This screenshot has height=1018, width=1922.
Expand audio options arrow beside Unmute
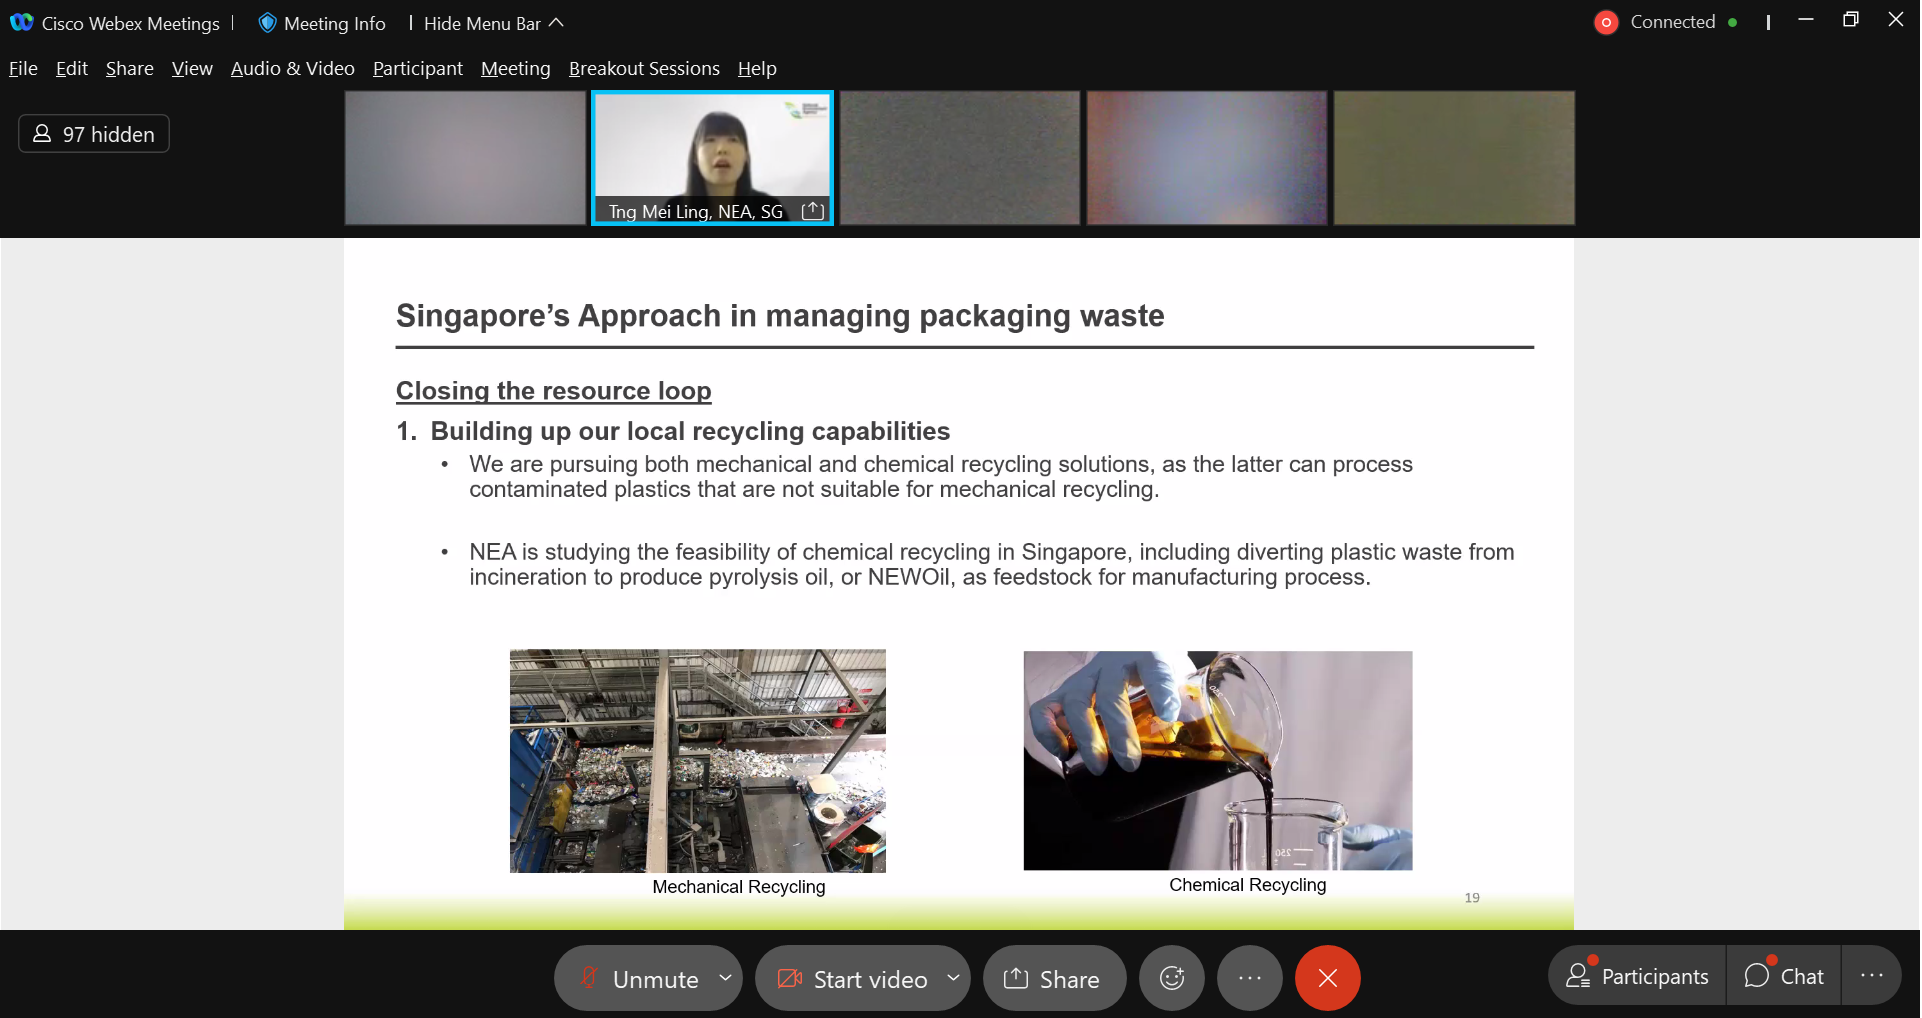(725, 978)
